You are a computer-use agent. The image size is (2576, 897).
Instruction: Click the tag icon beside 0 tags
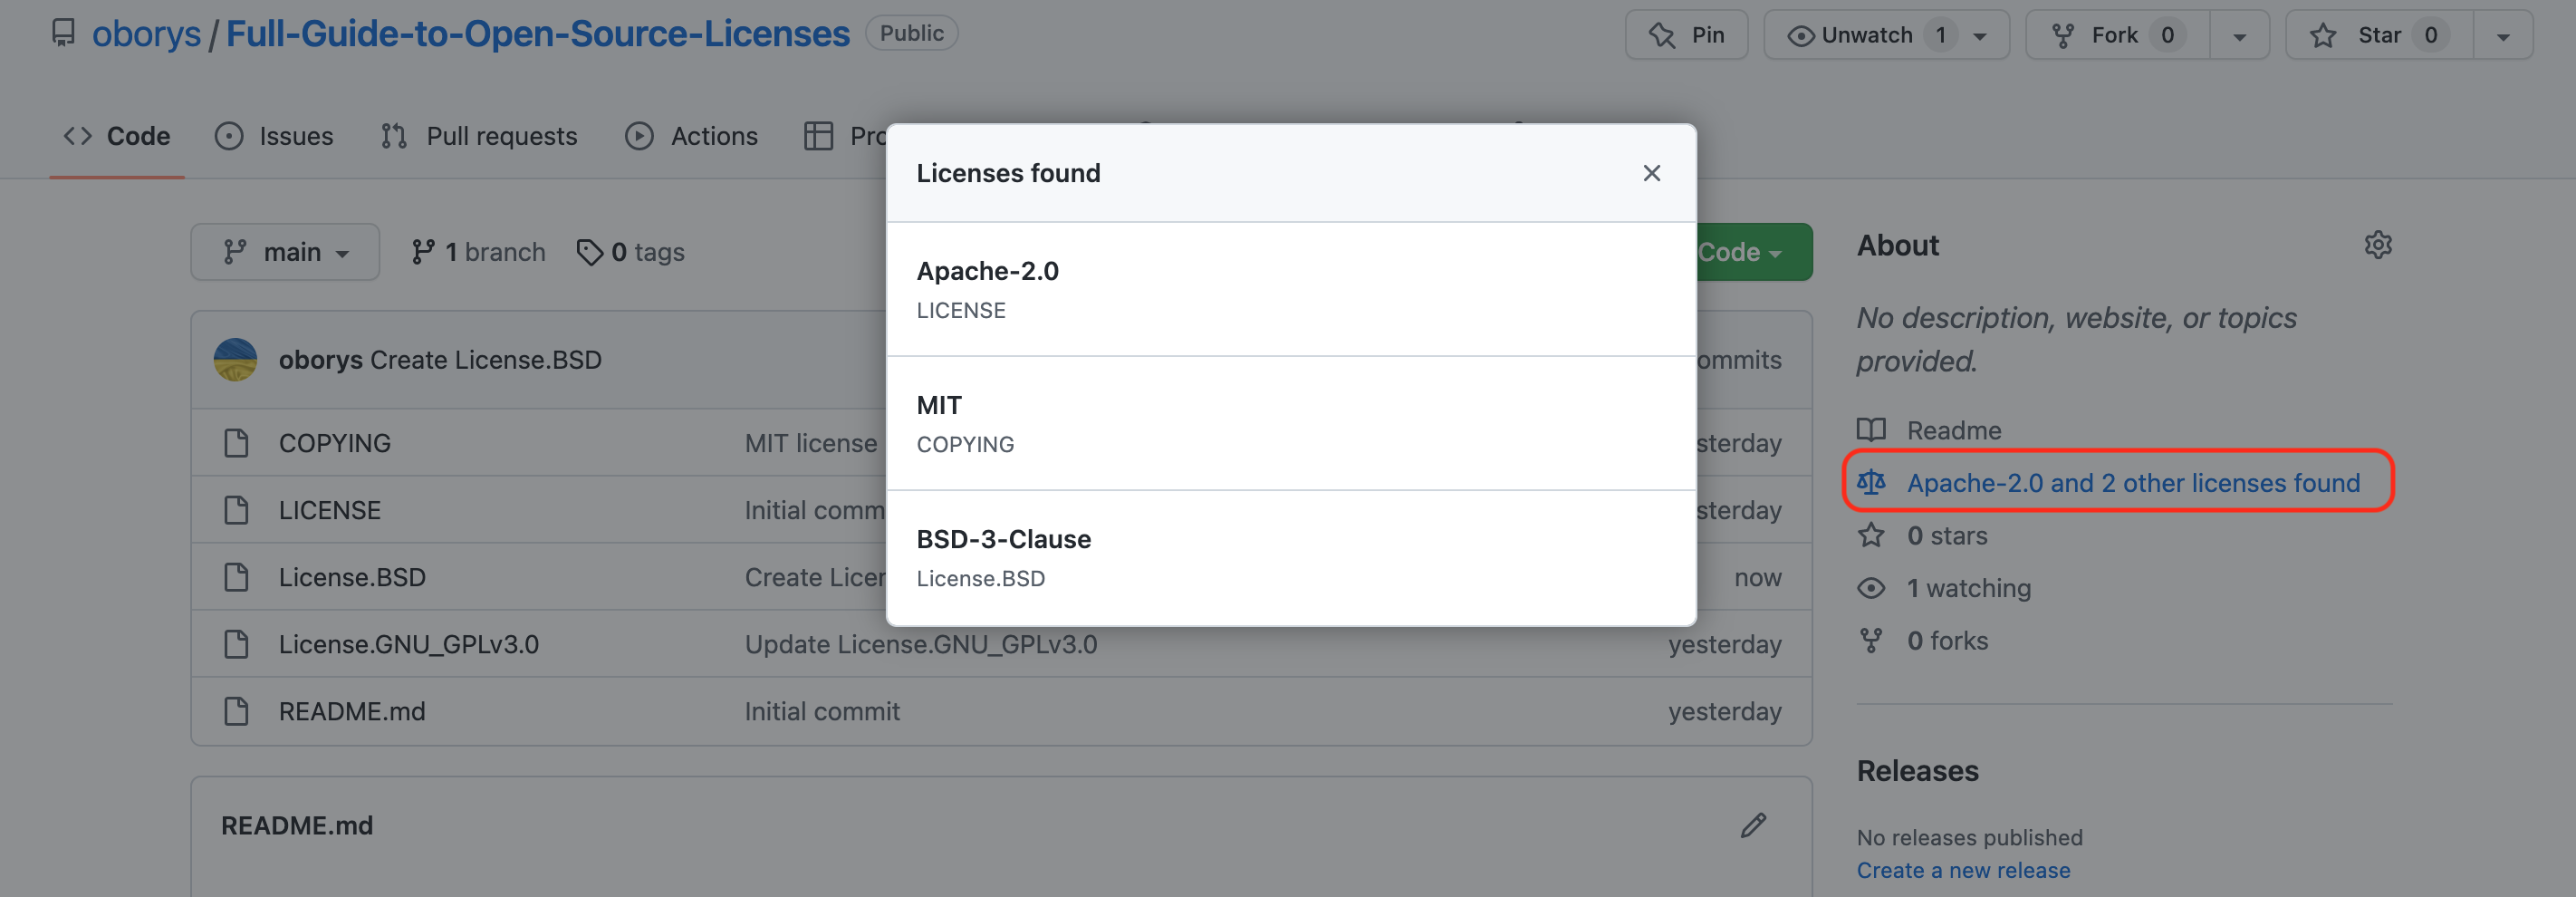tap(590, 252)
